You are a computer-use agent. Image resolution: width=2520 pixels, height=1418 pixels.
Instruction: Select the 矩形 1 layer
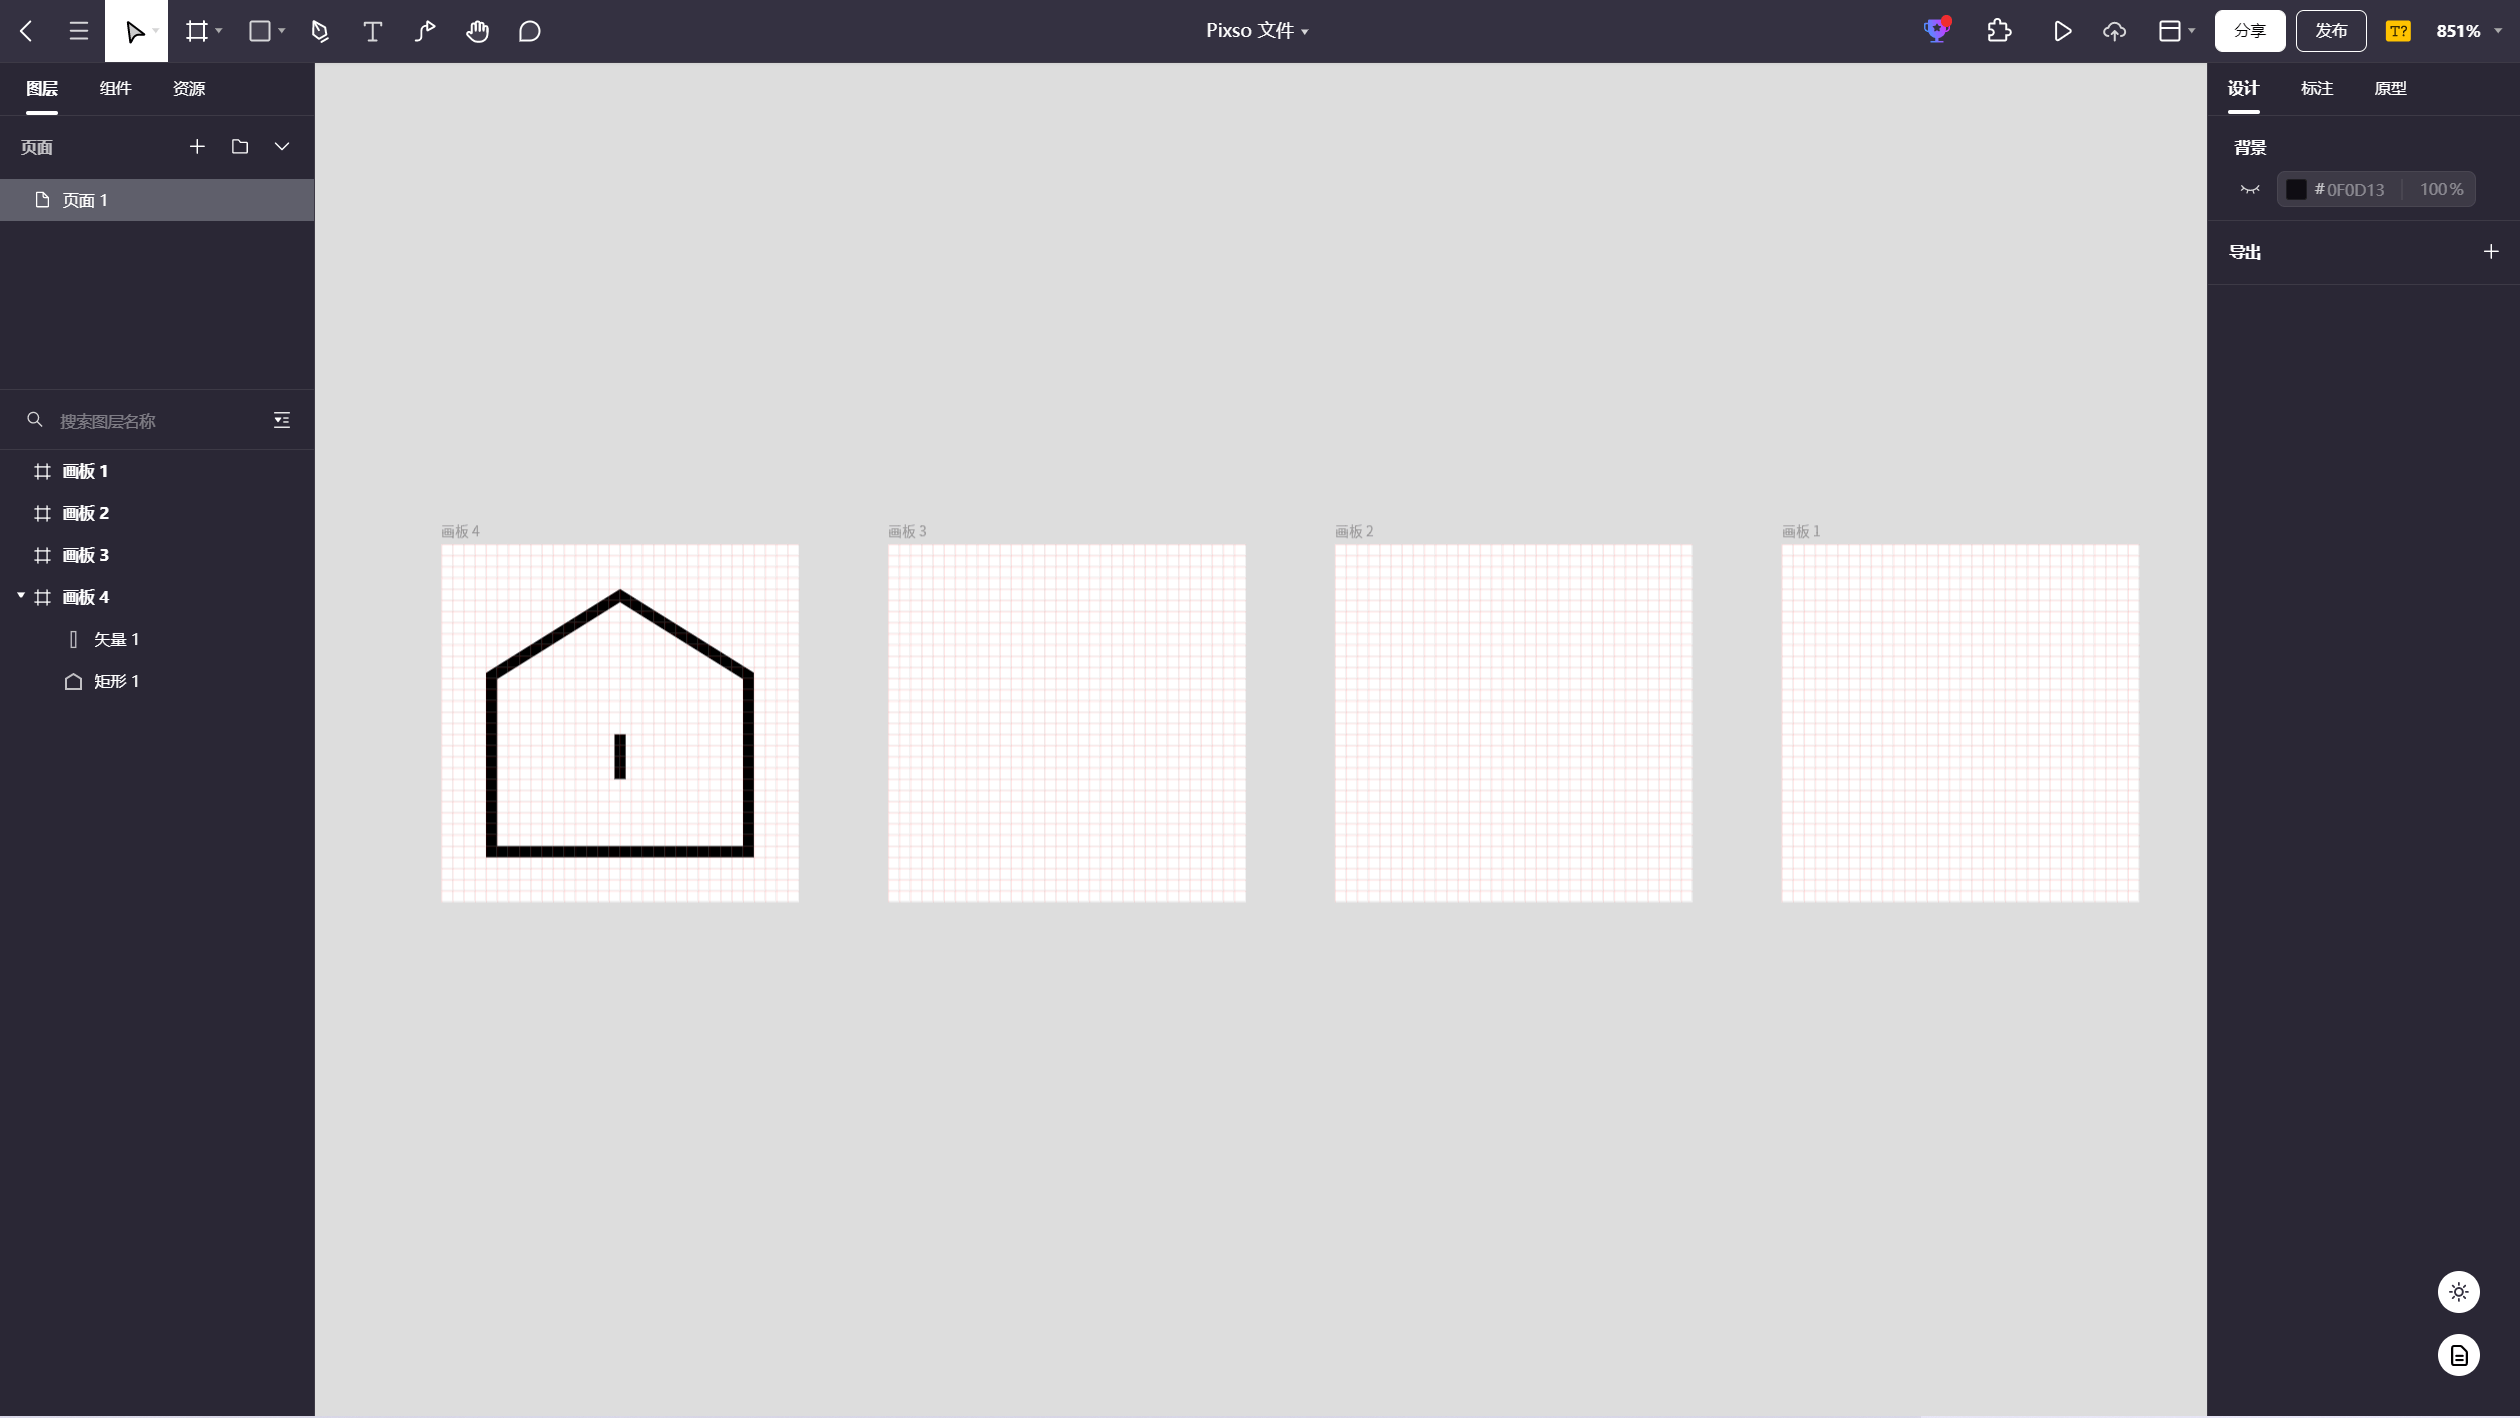157,681
